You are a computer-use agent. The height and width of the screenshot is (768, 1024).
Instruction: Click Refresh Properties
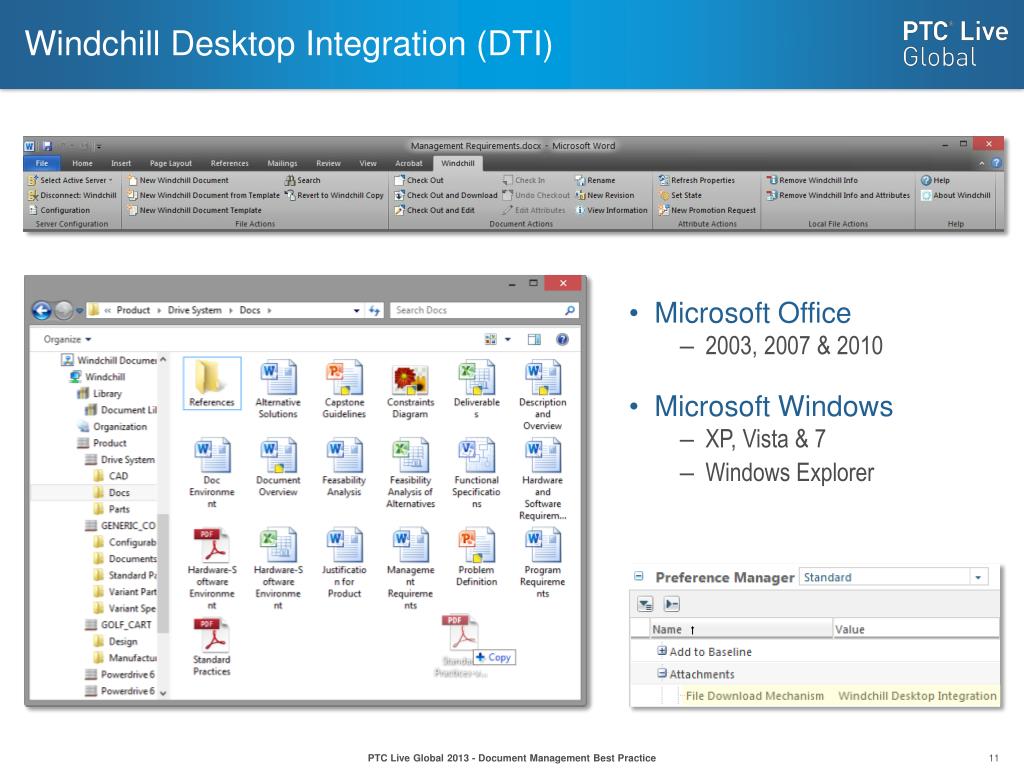[697, 180]
